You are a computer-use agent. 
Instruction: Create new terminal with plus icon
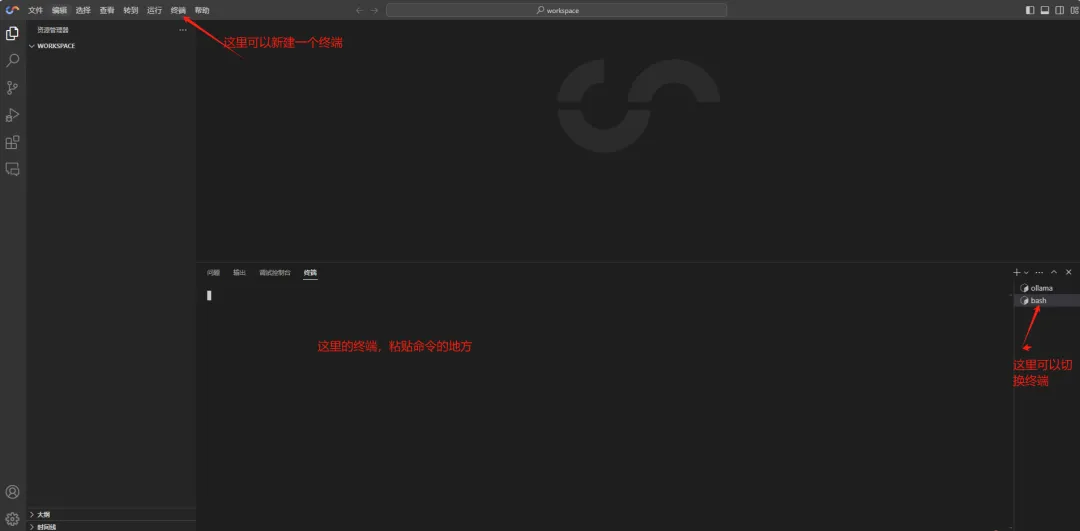(1017, 273)
